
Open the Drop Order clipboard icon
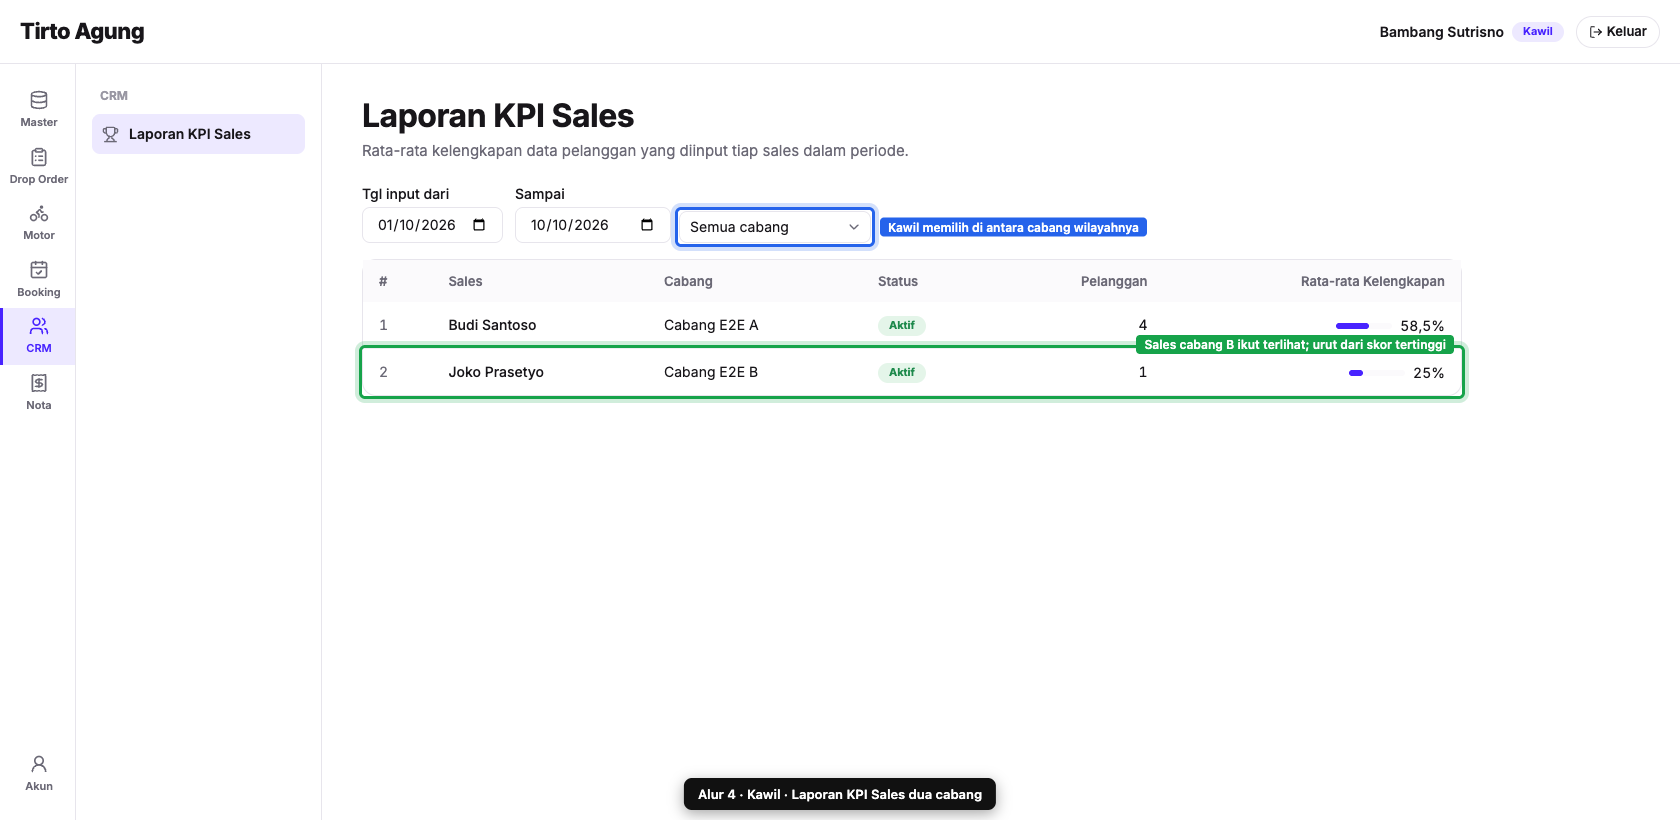point(39,157)
